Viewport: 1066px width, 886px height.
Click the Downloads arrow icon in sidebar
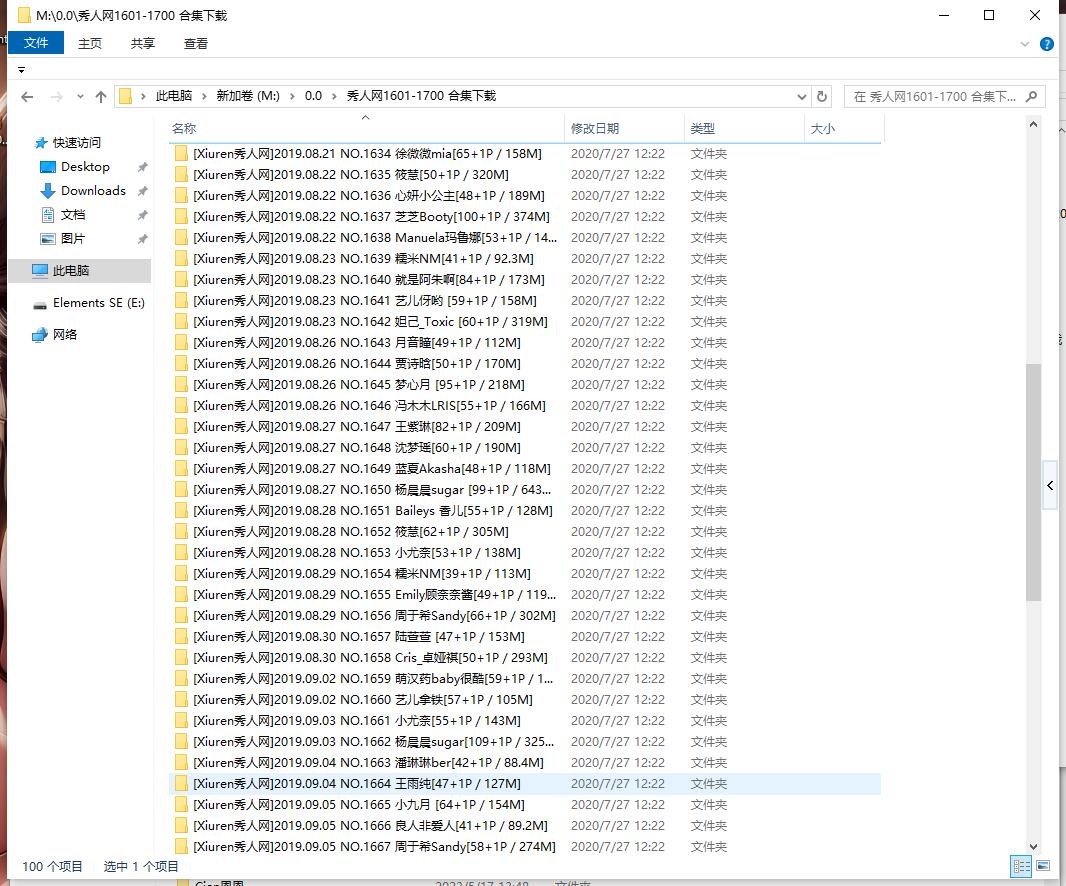pos(48,191)
